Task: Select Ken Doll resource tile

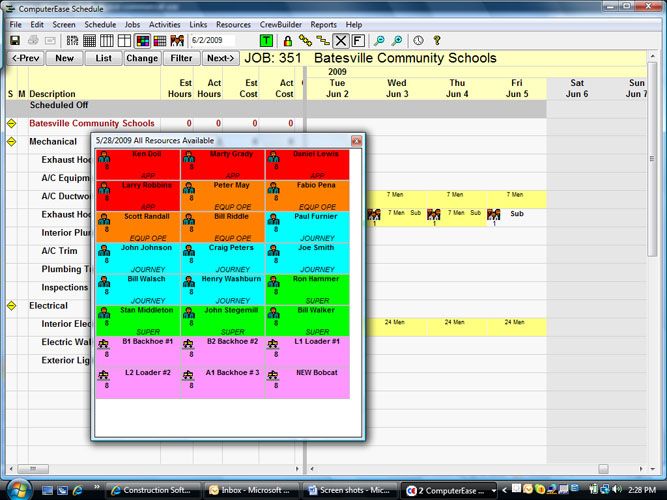Action: (x=138, y=165)
